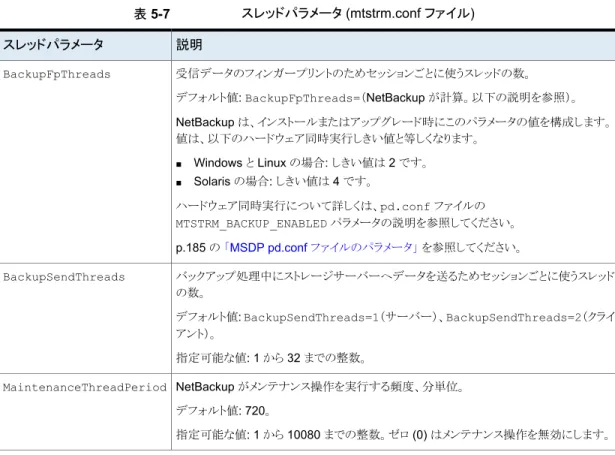
Task: Open the MSDP pd.conf ファイルのパラメータ link
Action: [x=322, y=248]
